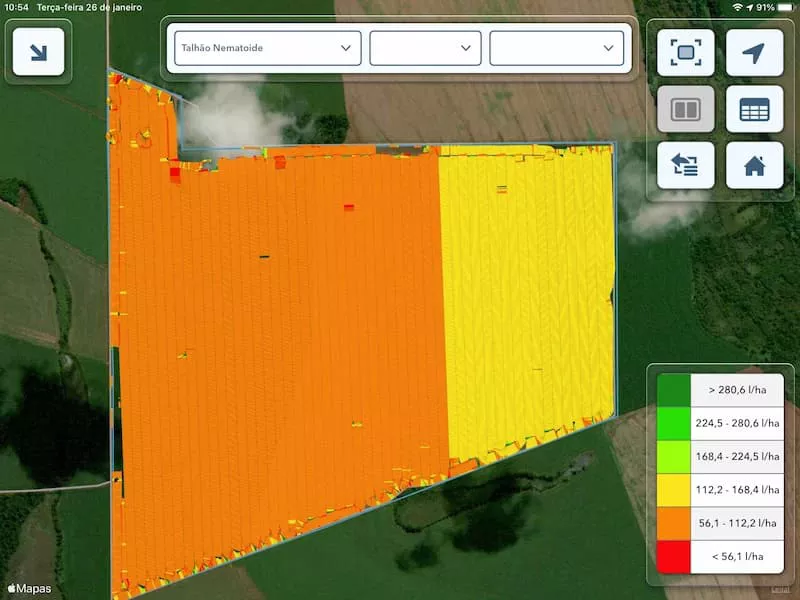Open the Talhão Nematoide dropdown
800x600 pixels.
click(x=267, y=48)
